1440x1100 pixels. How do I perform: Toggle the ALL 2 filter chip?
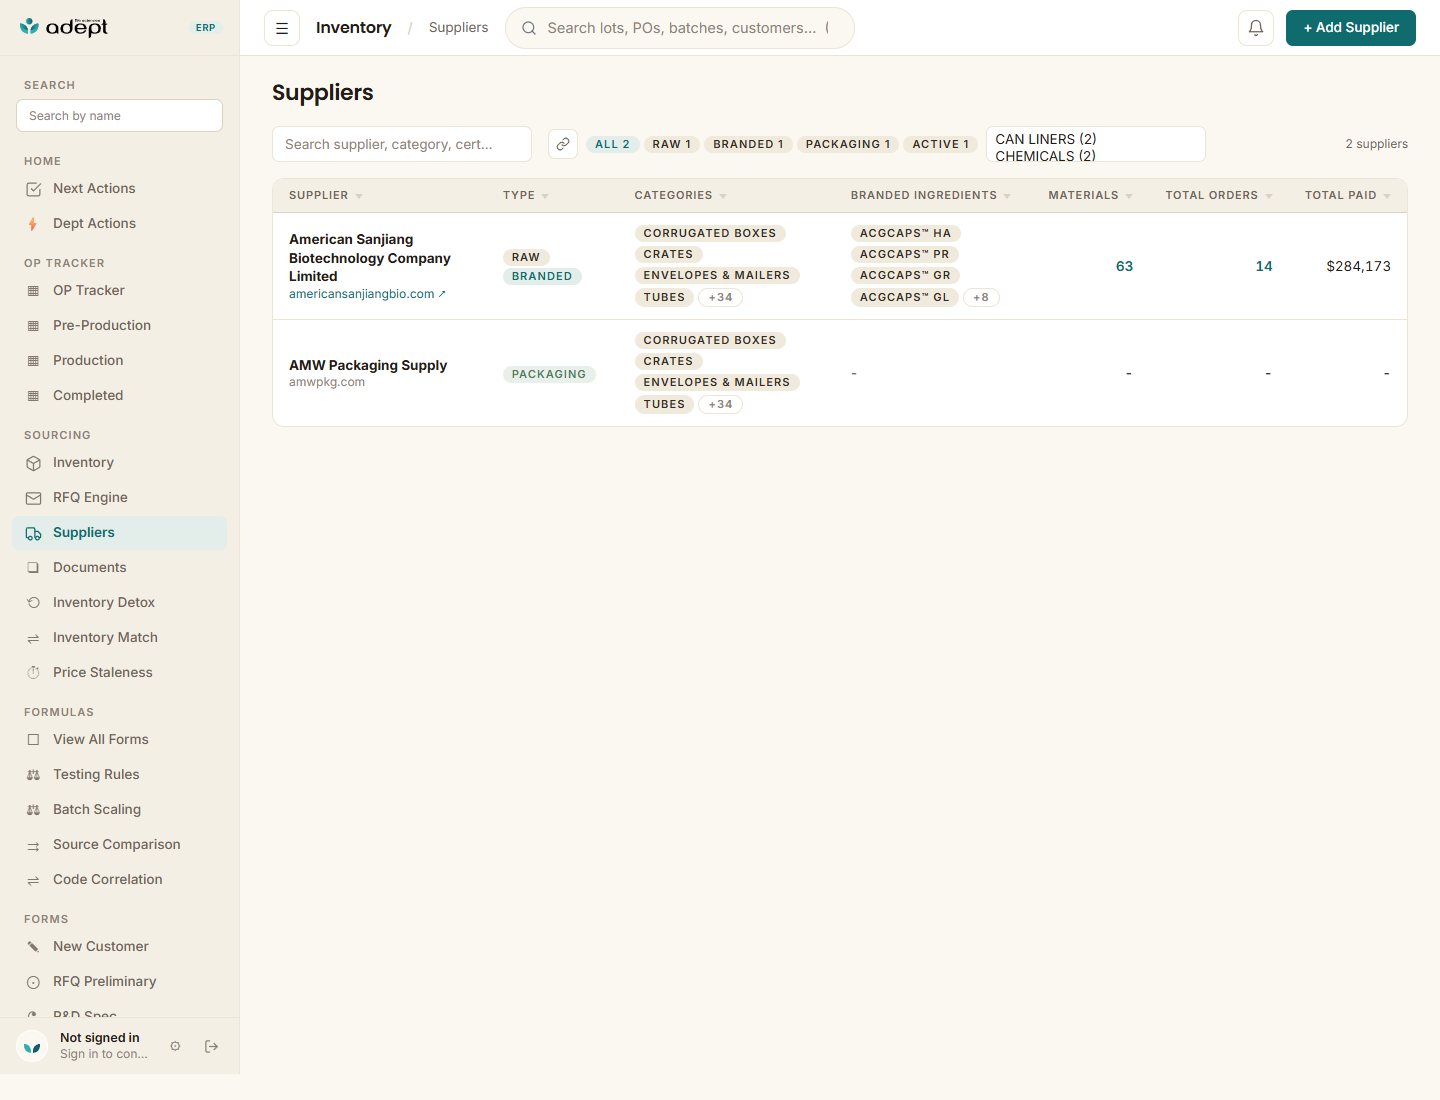(x=612, y=144)
